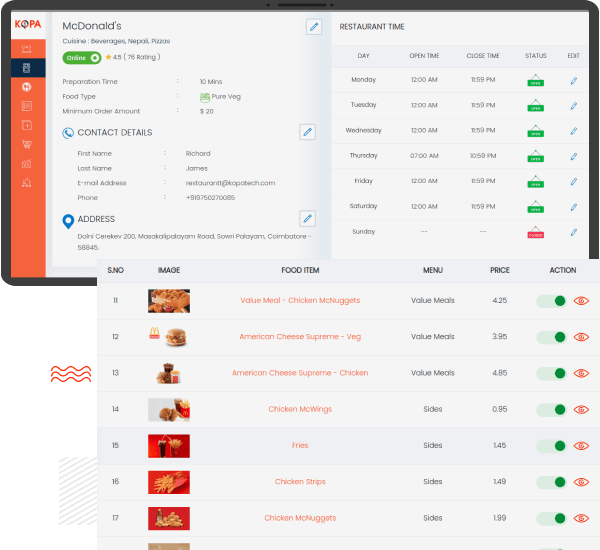View Chicken Strips using eye icon
The height and width of the screenshot is (550, 600).
pos(581,482)
